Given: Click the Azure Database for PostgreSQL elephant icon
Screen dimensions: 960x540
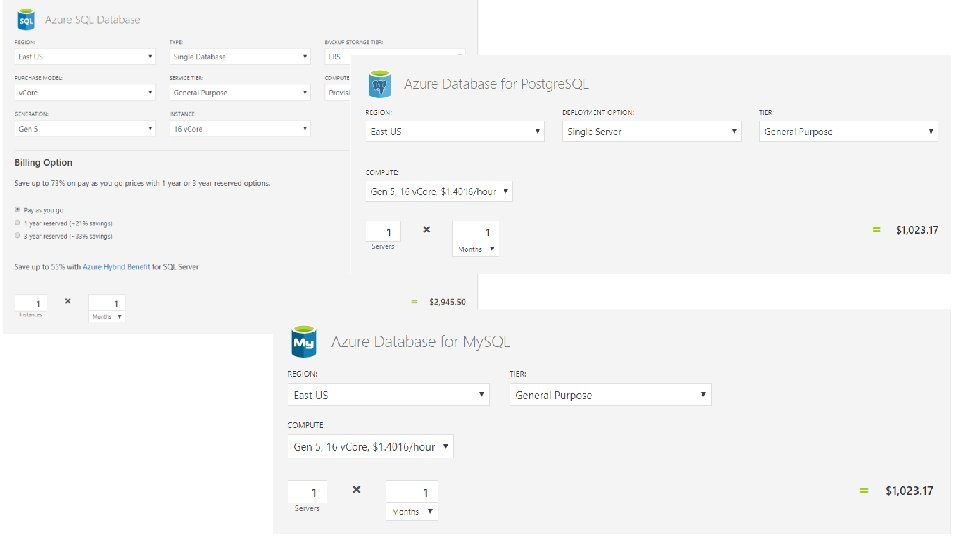Looking at the screenshot, I should pyautogui.click(x=380, y=84).
